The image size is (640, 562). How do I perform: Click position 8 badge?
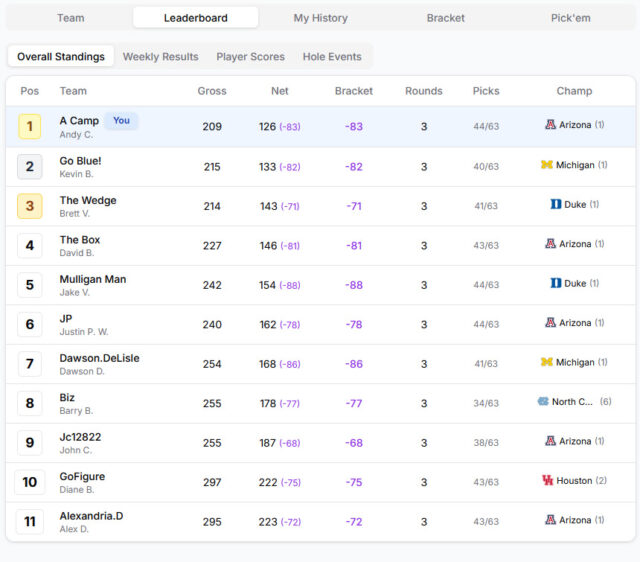coord(29,403)
